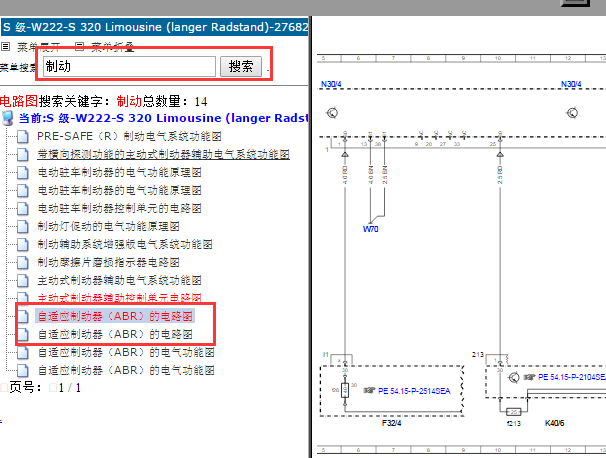Open the first 自适应制动器（ABR）的电气功能图 entry
Viewport: 606px width, 458px height.
click(x=126, y=352)
